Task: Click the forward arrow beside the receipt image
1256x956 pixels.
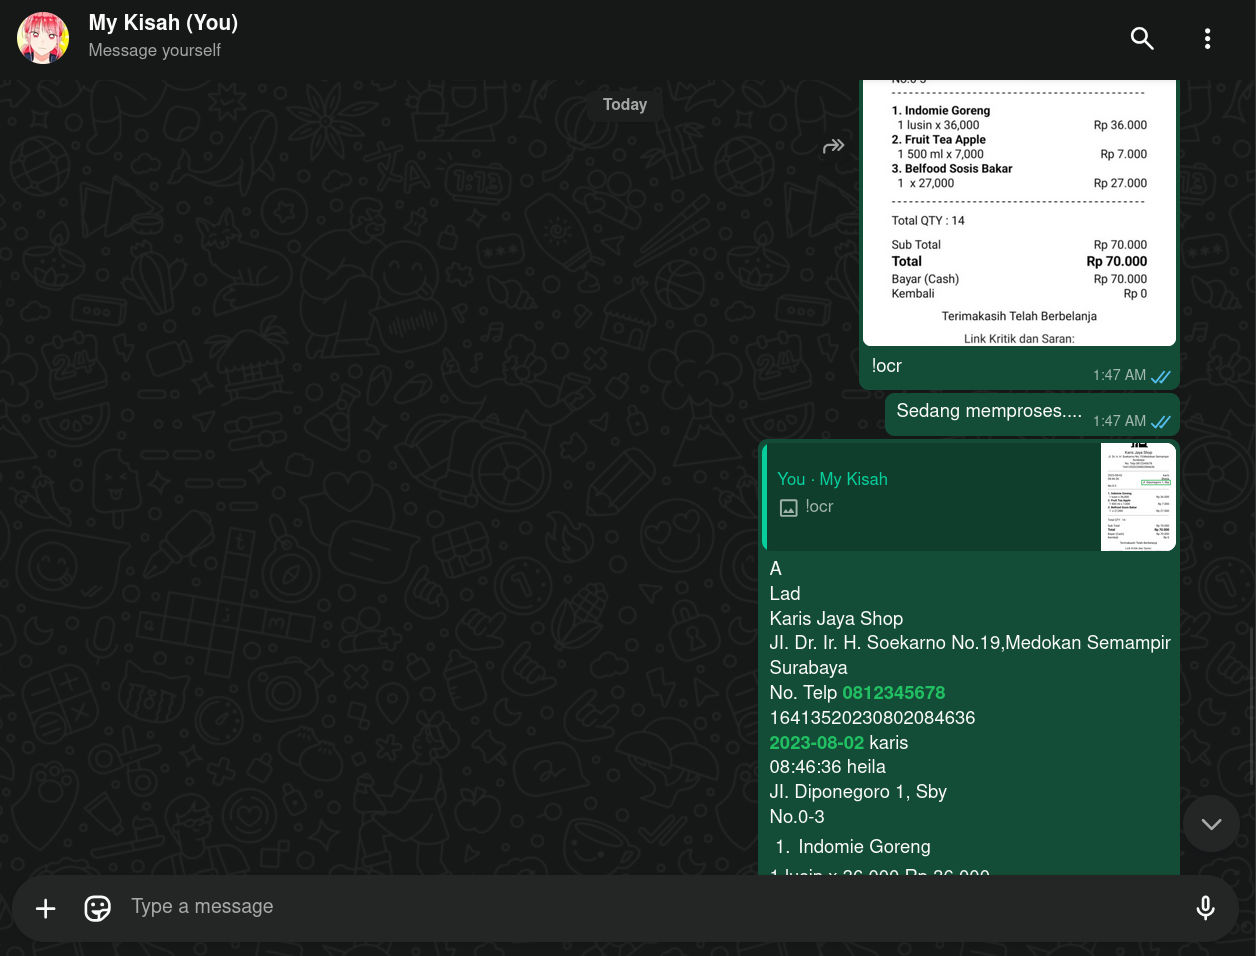Action: (833, 147)
